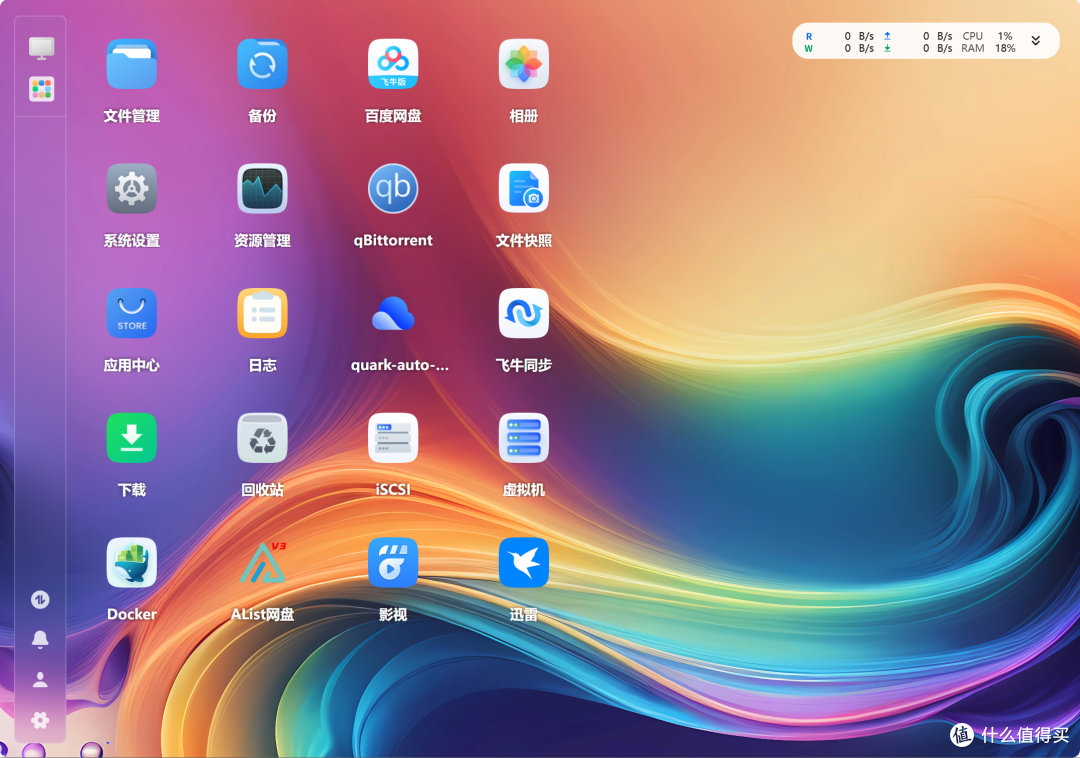This screenshot has width=1080, height=758.
Task: Open 文件快照 file snapshot app
Action: click(x=523, y=189)
